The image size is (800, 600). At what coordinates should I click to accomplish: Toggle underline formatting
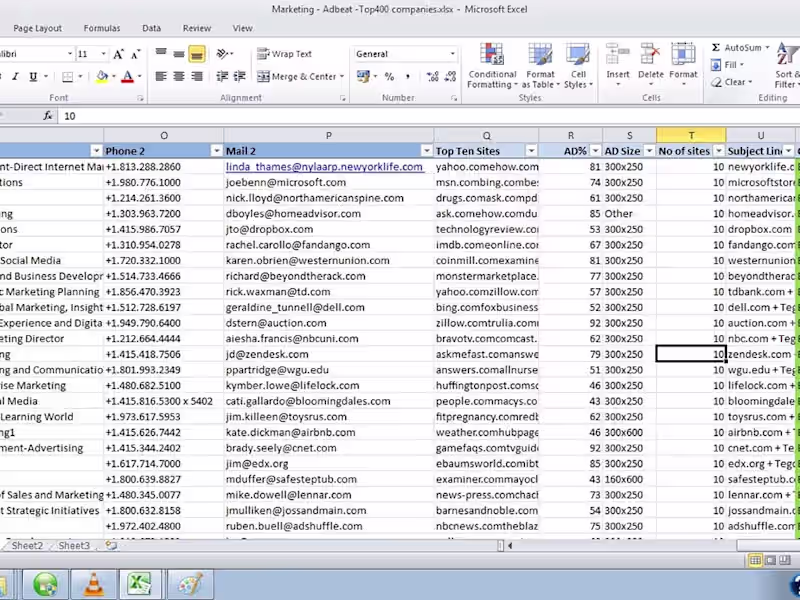(32, 76)
